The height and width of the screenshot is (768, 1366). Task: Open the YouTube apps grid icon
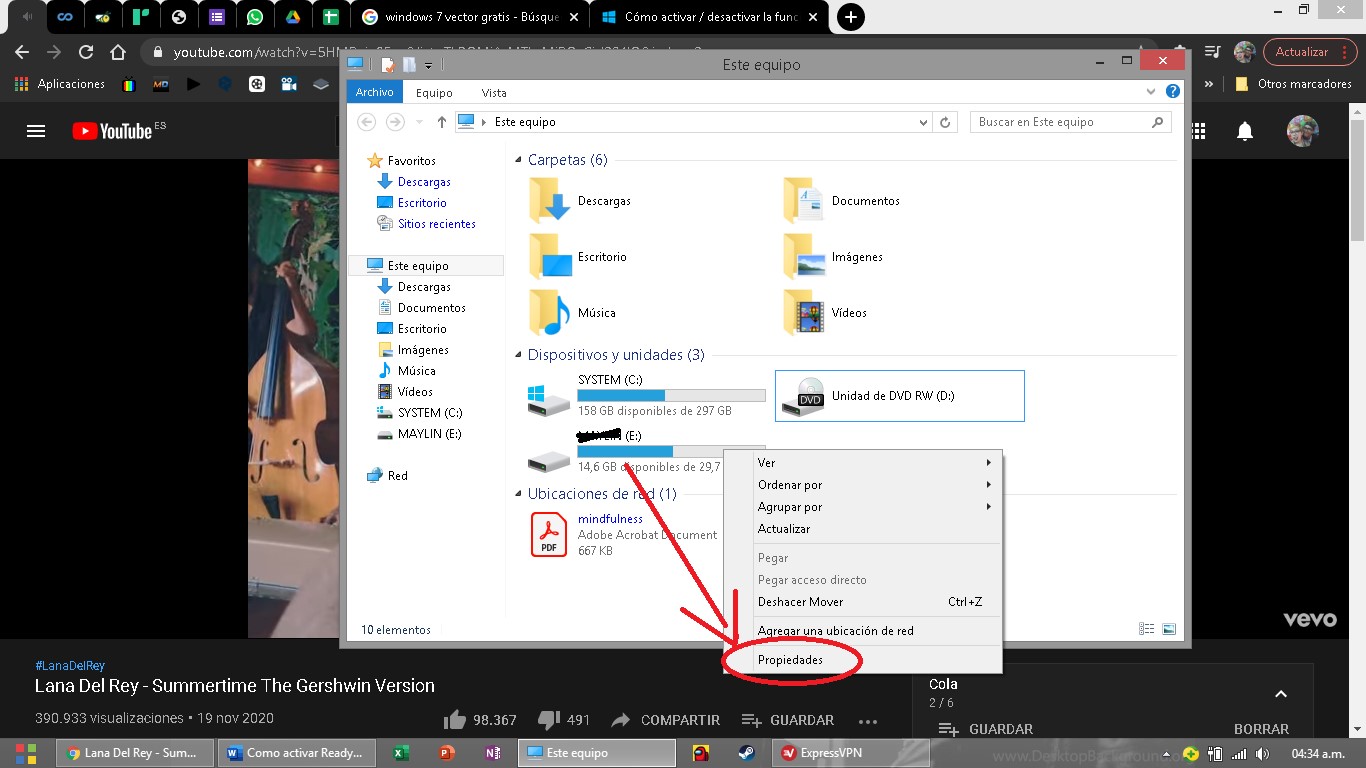(1198, 130)
